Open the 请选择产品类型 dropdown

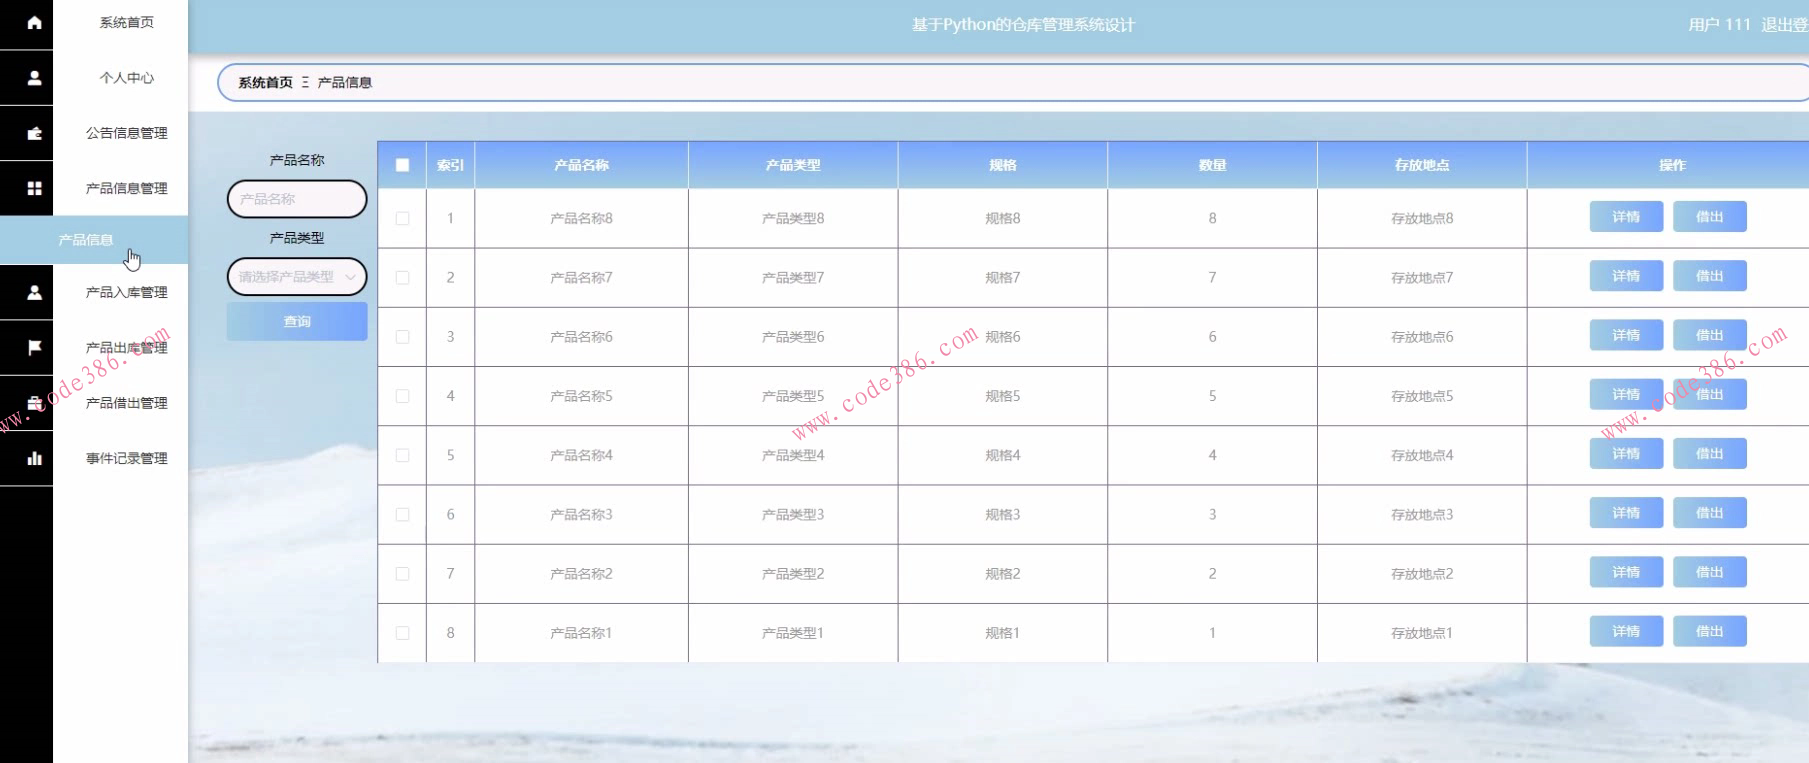point(297,277)
